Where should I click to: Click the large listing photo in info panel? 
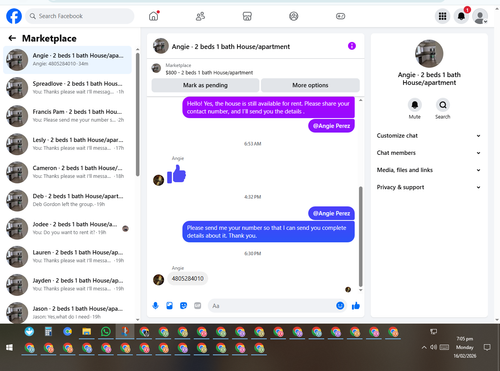tap(429, 54)
